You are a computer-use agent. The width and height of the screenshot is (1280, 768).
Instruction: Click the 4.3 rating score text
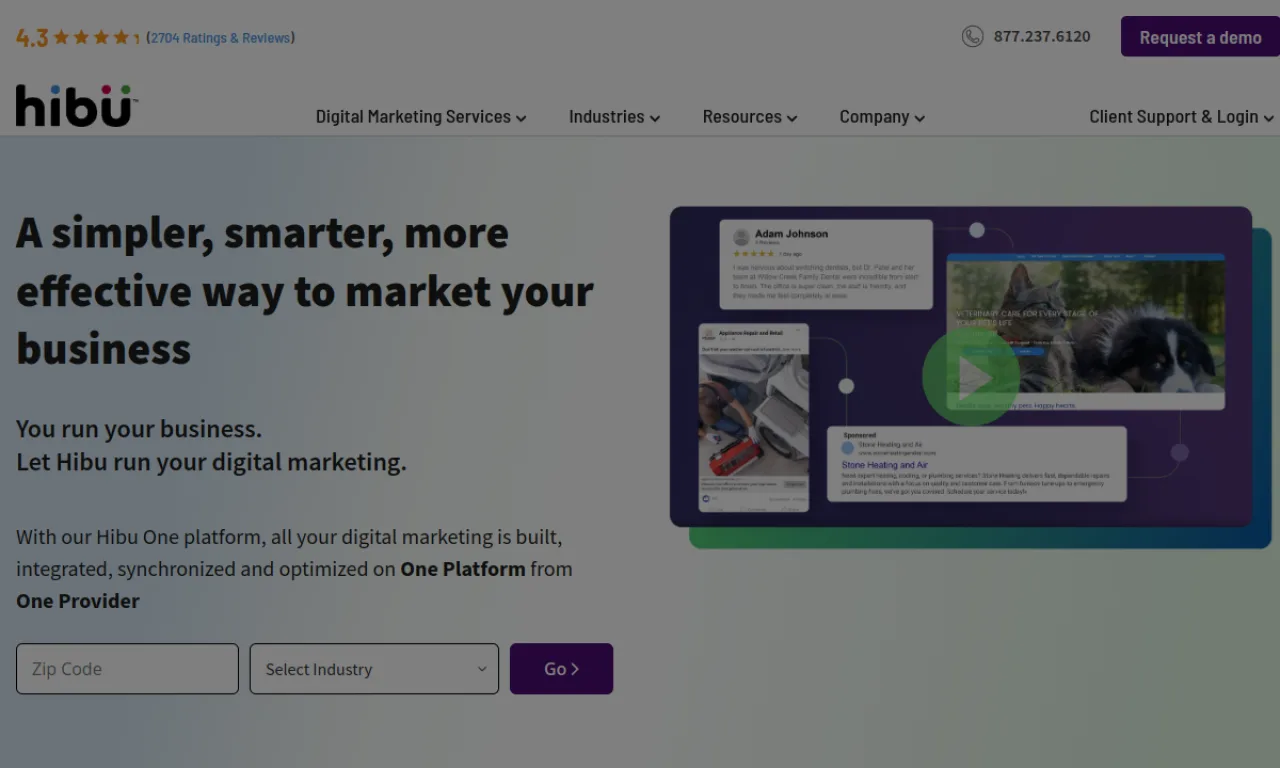[x=32, y=38]
